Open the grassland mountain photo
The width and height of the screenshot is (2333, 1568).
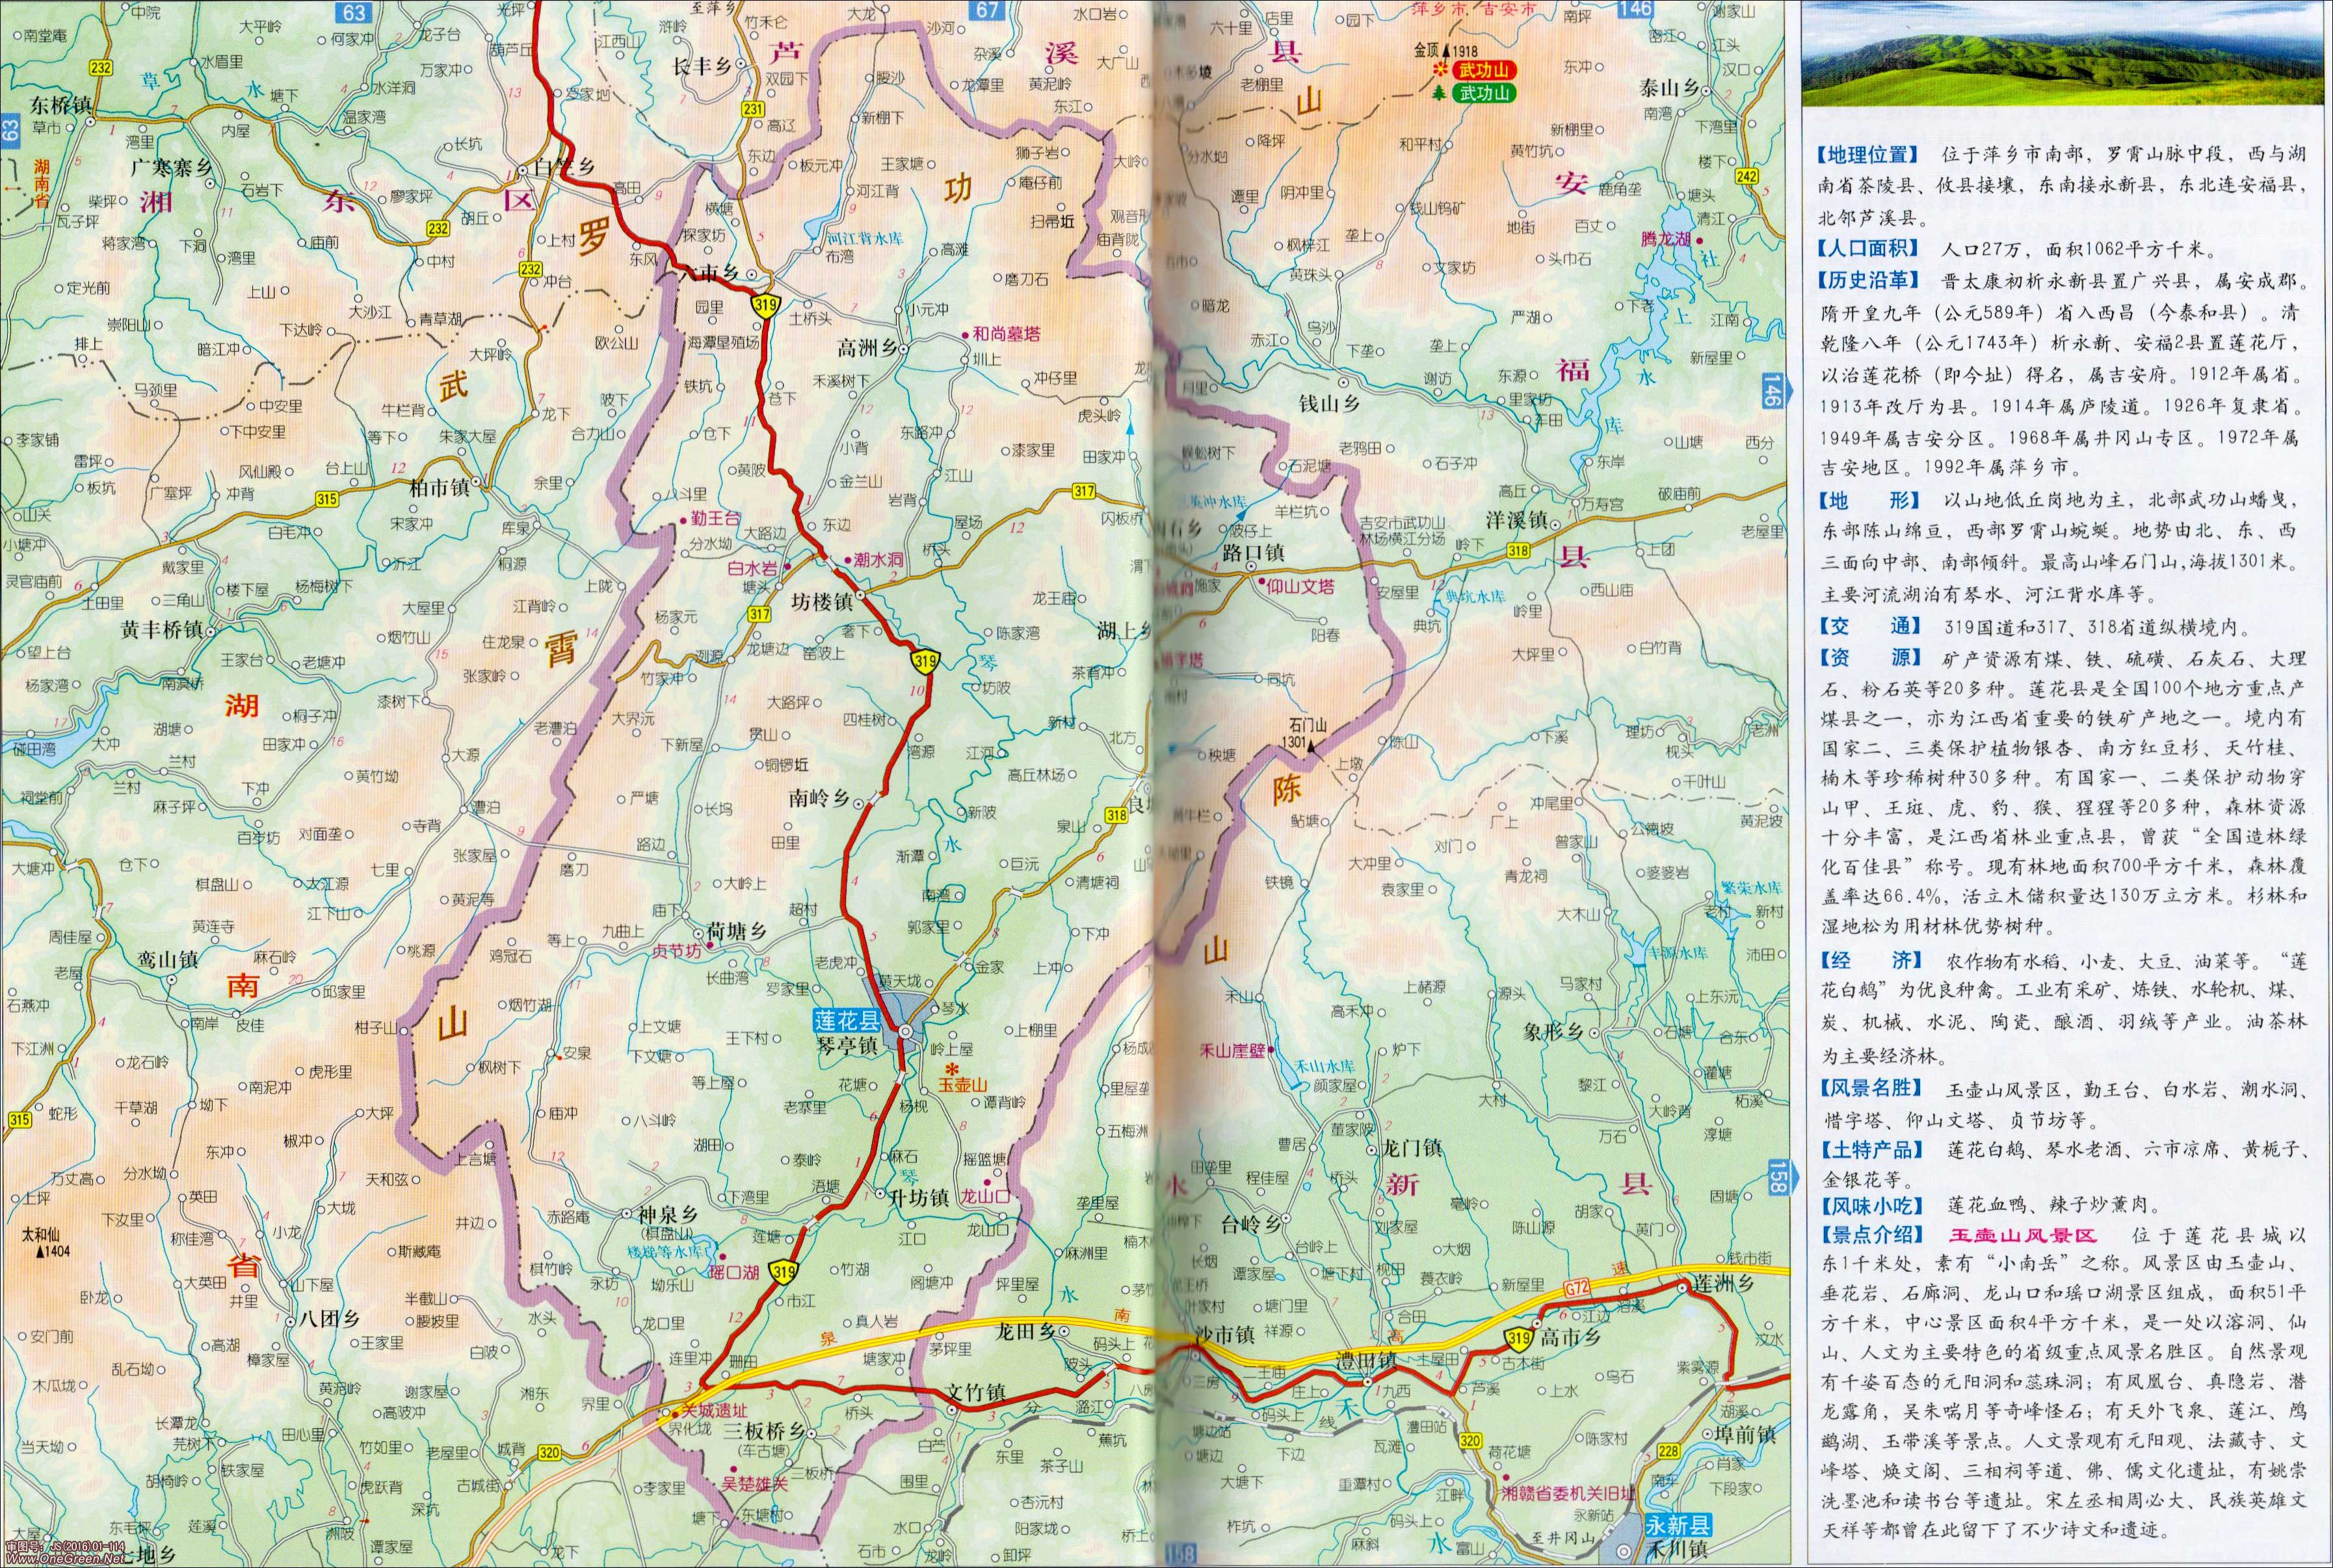[2062, 55]
